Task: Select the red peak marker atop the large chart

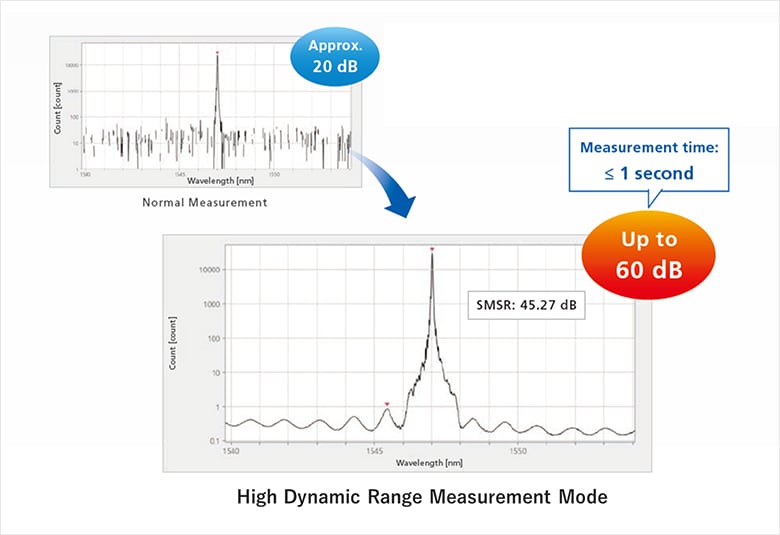Action: [431, 248]
